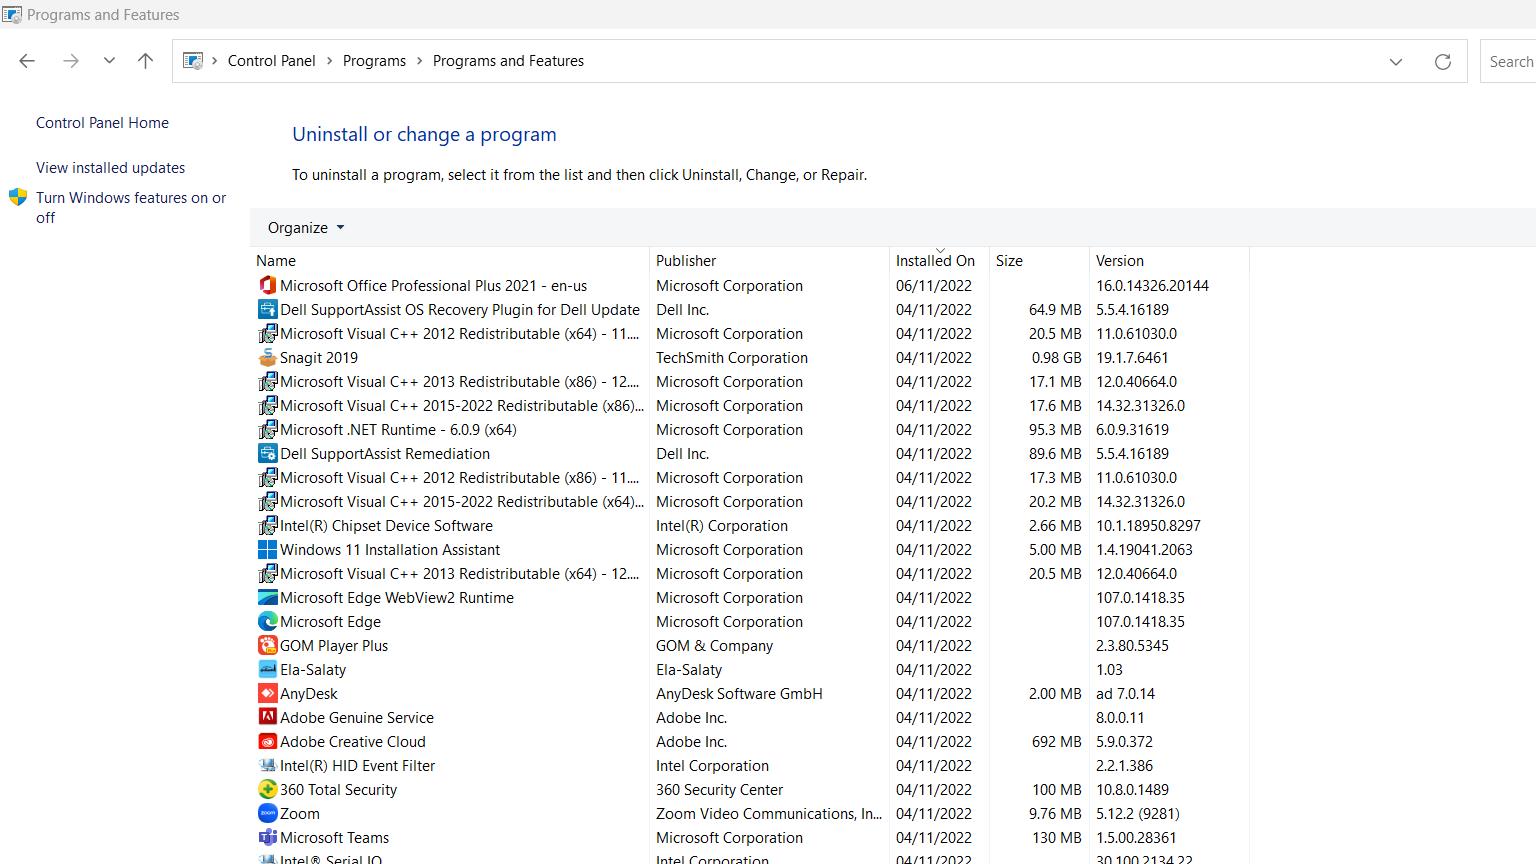Click the Adobe Creative Cloud icon

click(x=267, y=742)
